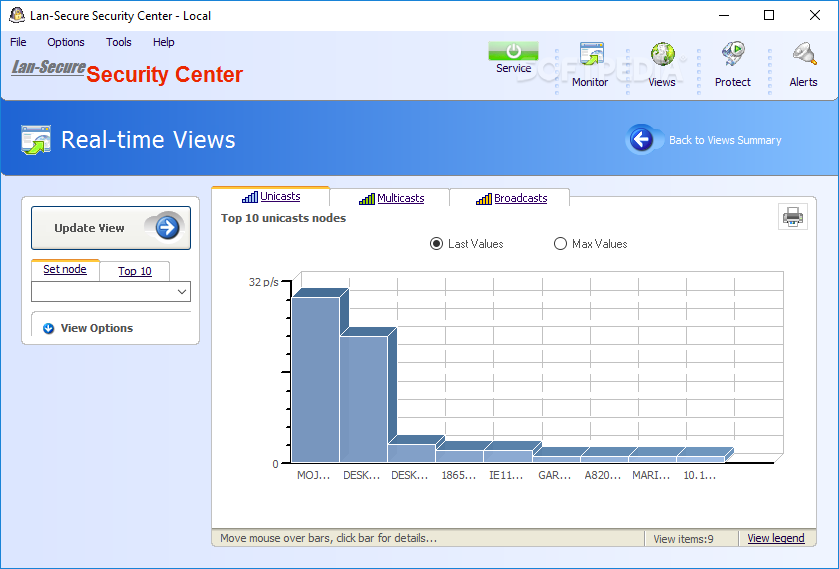Select the Max Values radio button
The height and width of the screenshot is (569, 839).
(560, 244)
